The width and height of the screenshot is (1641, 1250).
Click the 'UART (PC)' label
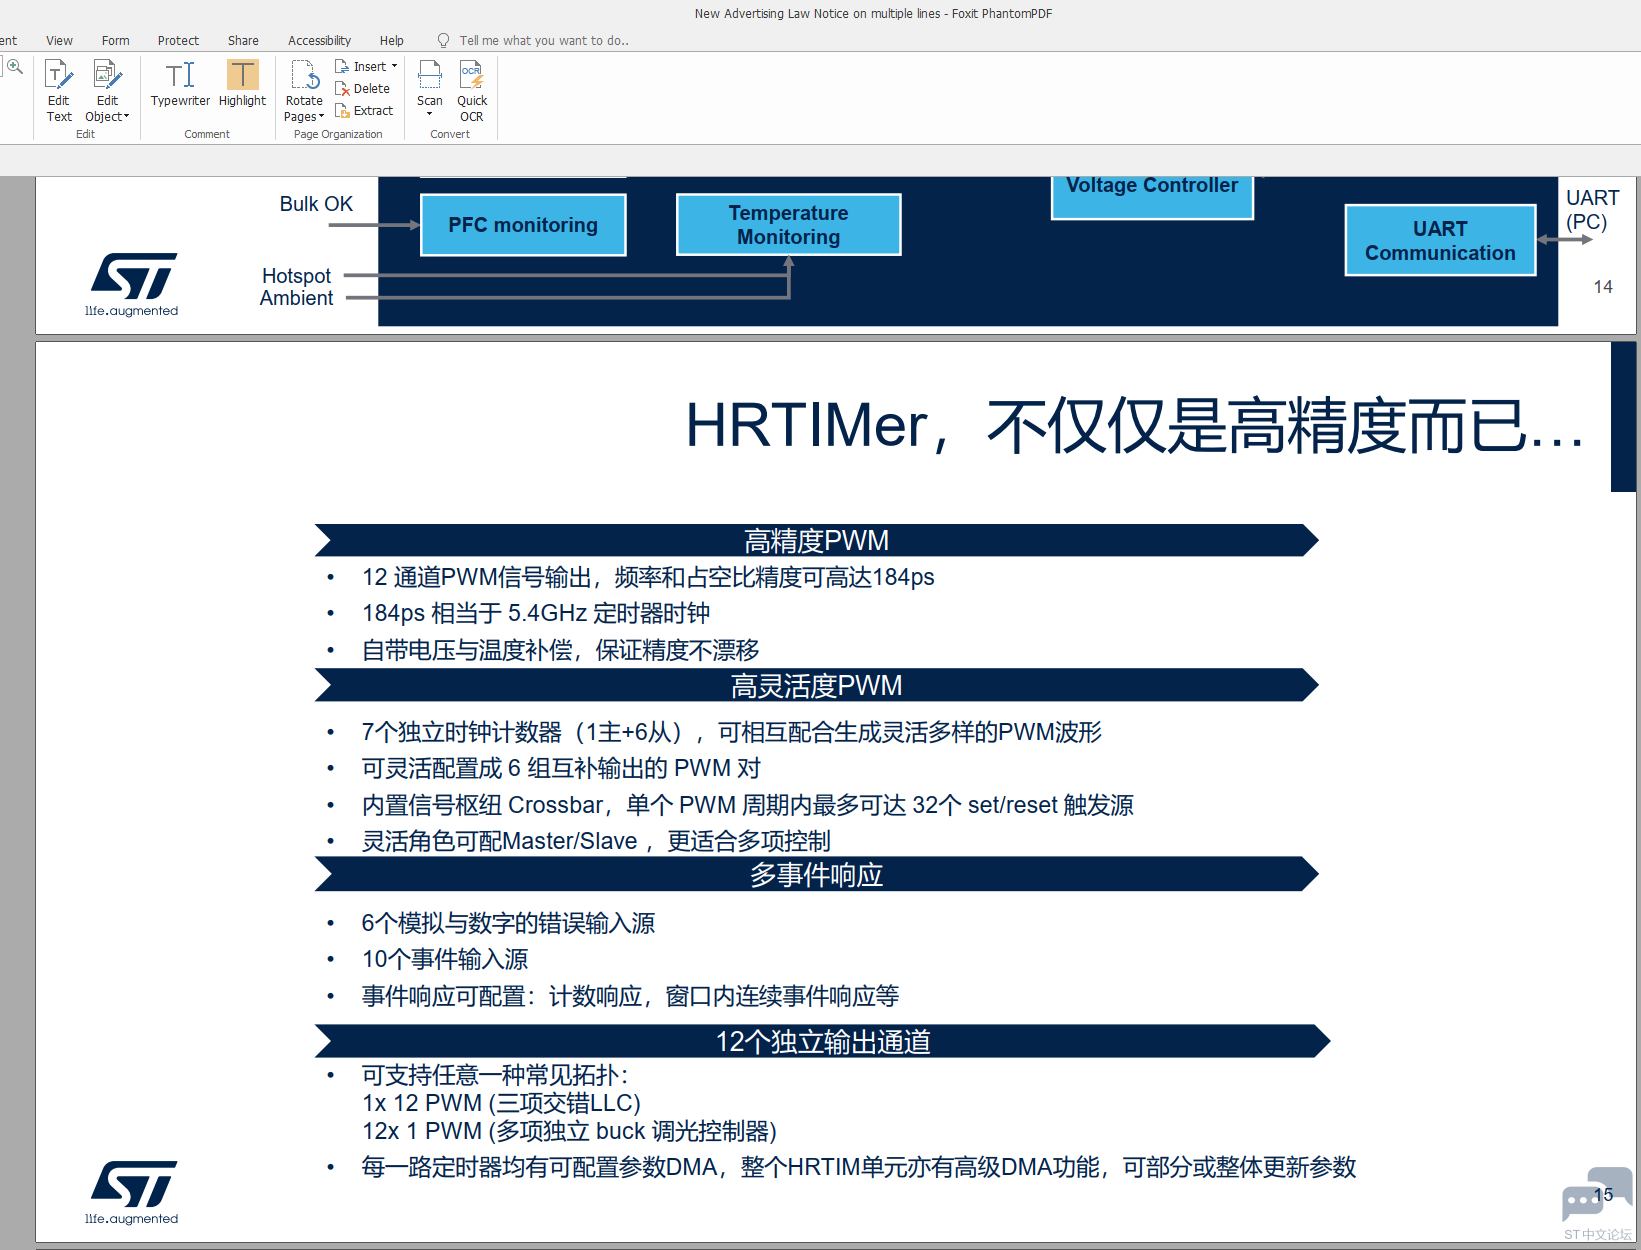point(1592,210)
